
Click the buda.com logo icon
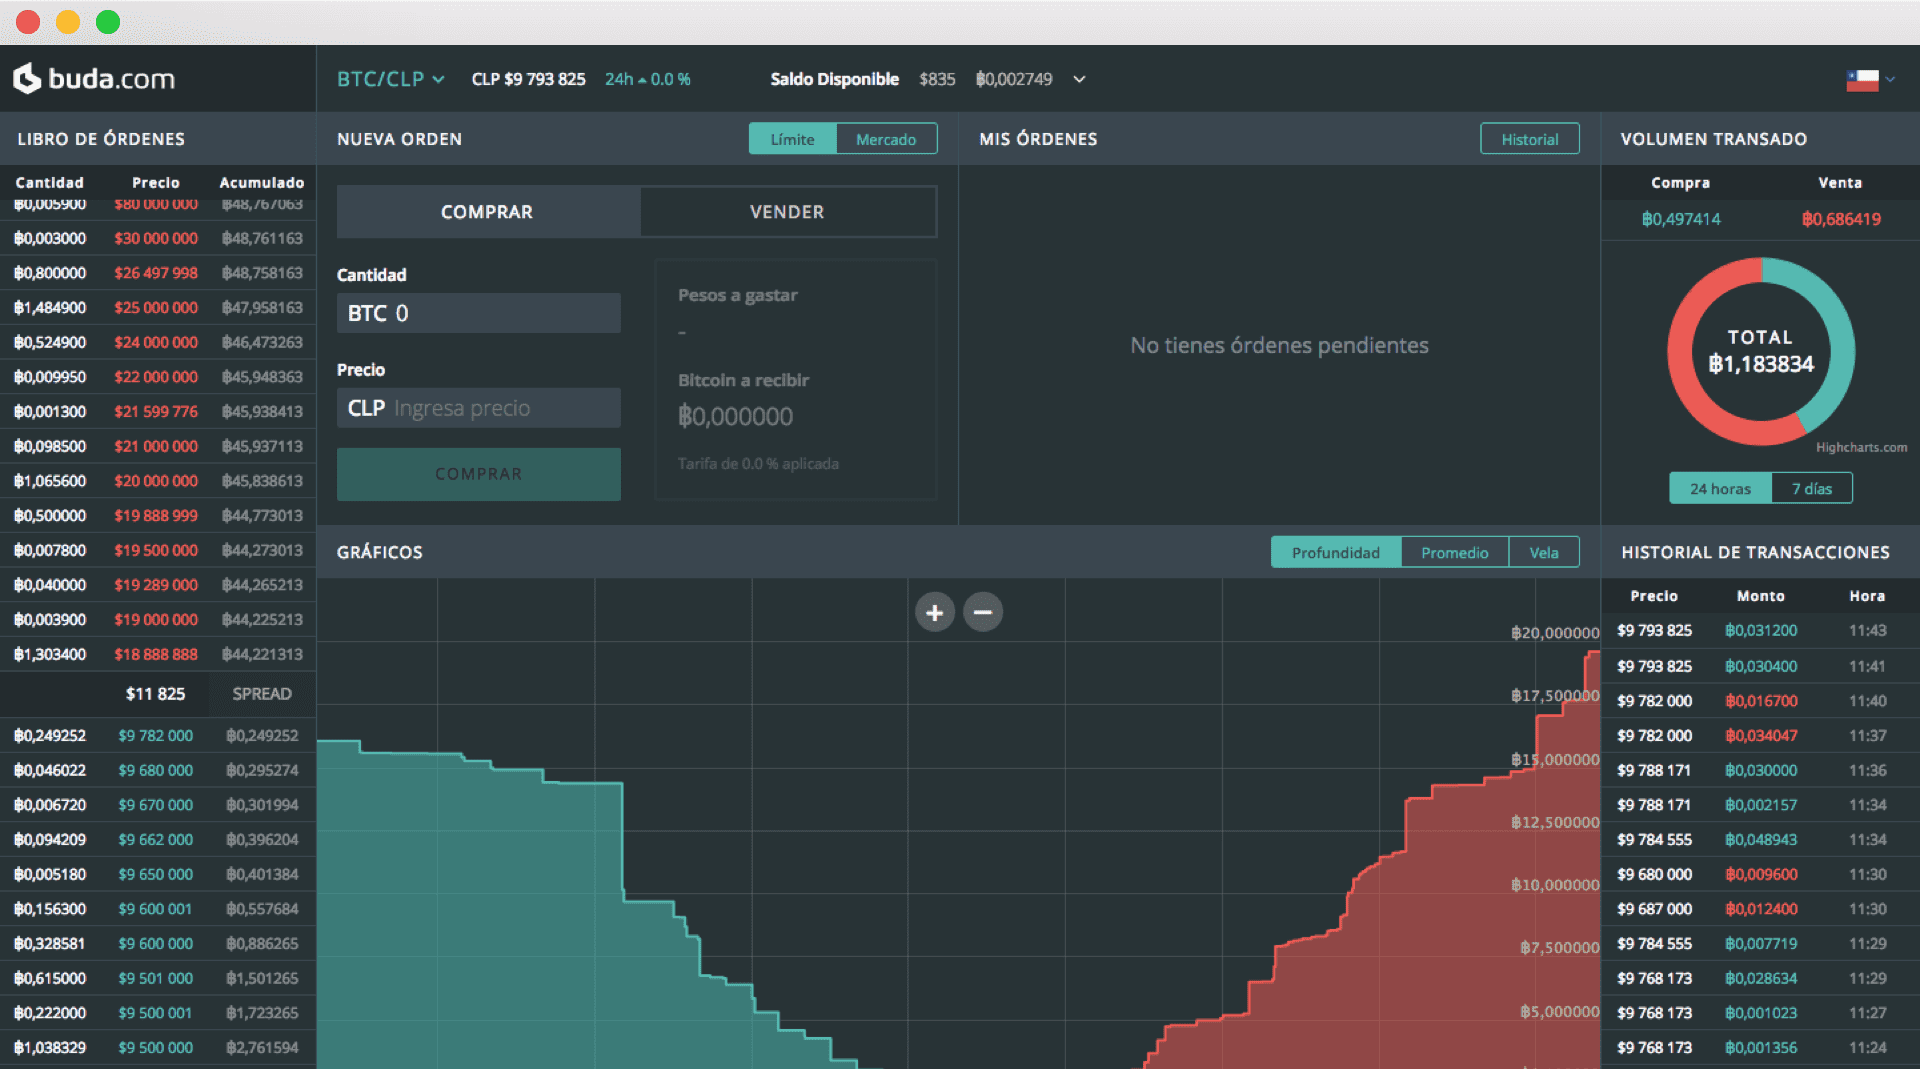point(27,78)
